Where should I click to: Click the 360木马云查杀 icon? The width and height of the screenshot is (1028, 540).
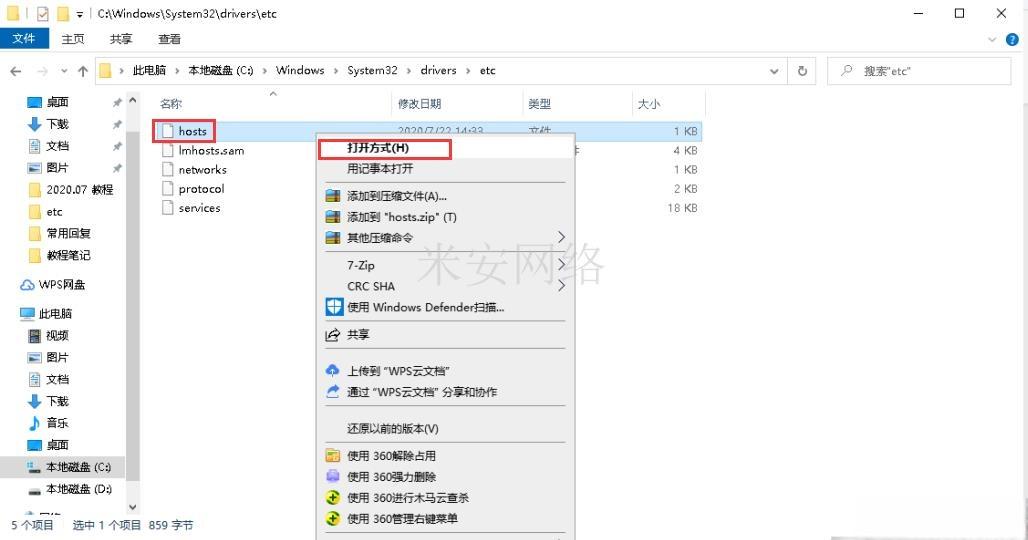(x=333, y=497)
